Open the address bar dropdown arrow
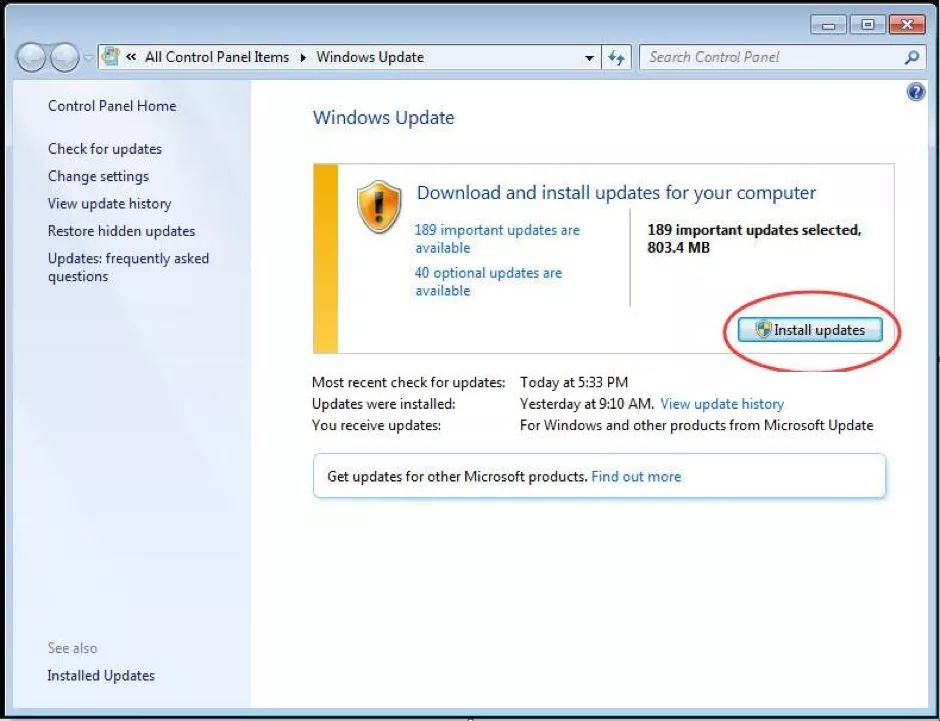This screenshot has height=721, width=940. [x=589, y=57]
